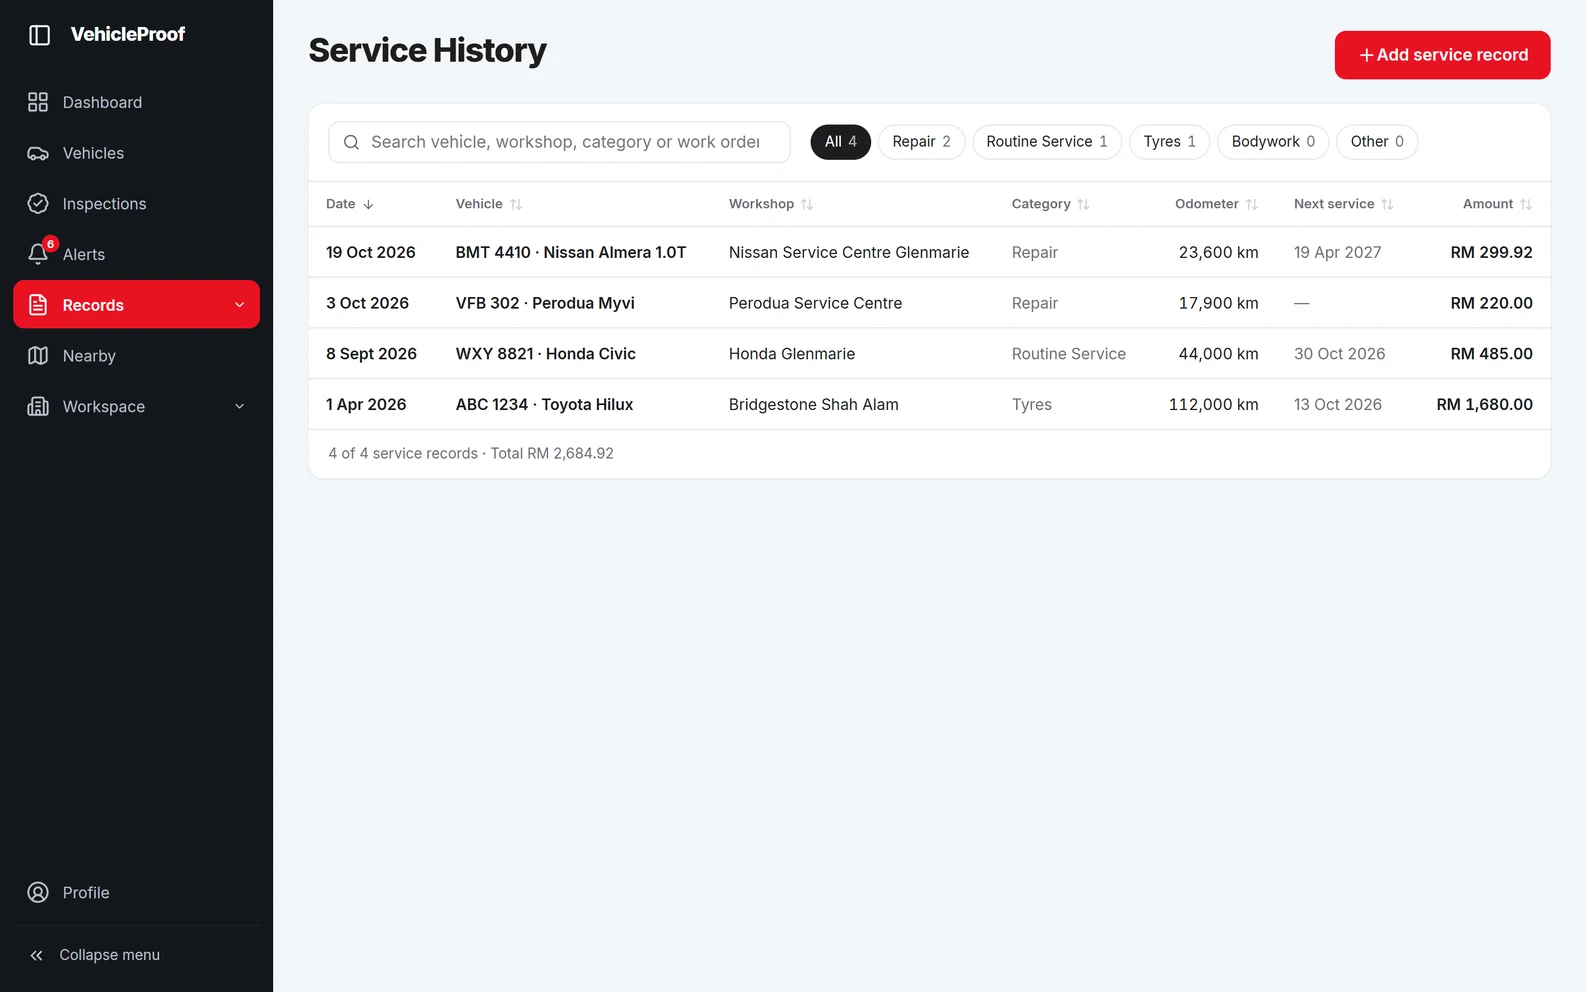Go to Dashboard in sidebar
The image size is (1586, 992).
(136, 102)
